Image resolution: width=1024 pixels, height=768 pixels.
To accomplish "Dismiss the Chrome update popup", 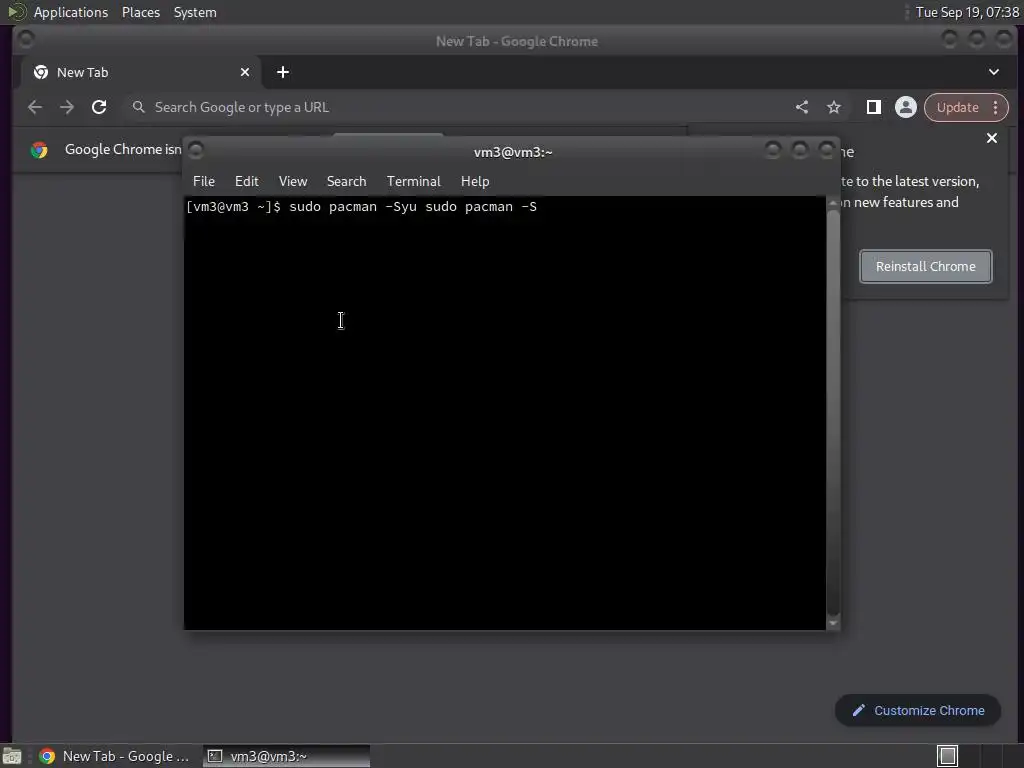I will pos(992,138).
